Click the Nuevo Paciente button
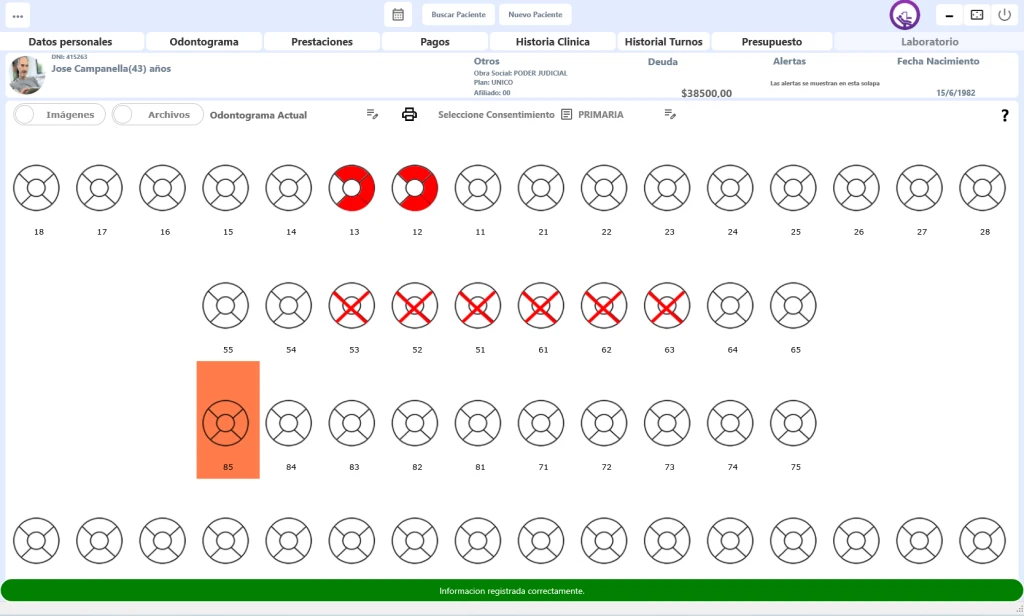Viewport: 1024px width, 616px height. (535, 15)
